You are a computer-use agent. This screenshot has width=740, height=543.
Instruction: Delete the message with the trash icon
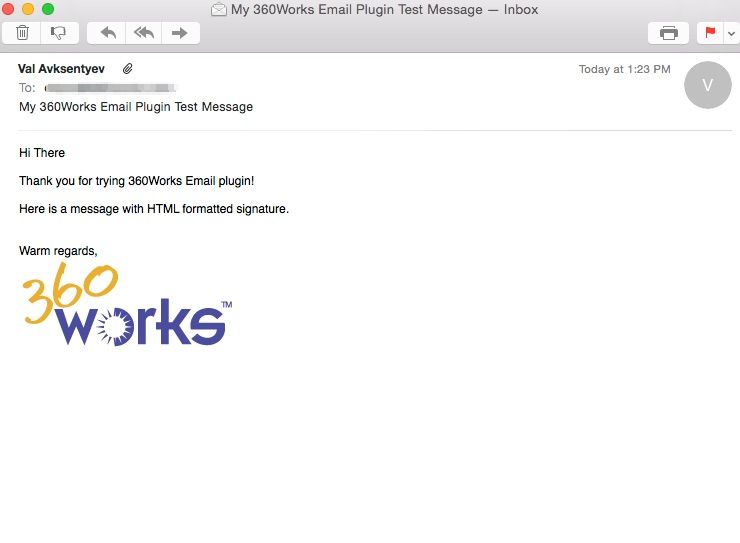click(x=22, y=33)
